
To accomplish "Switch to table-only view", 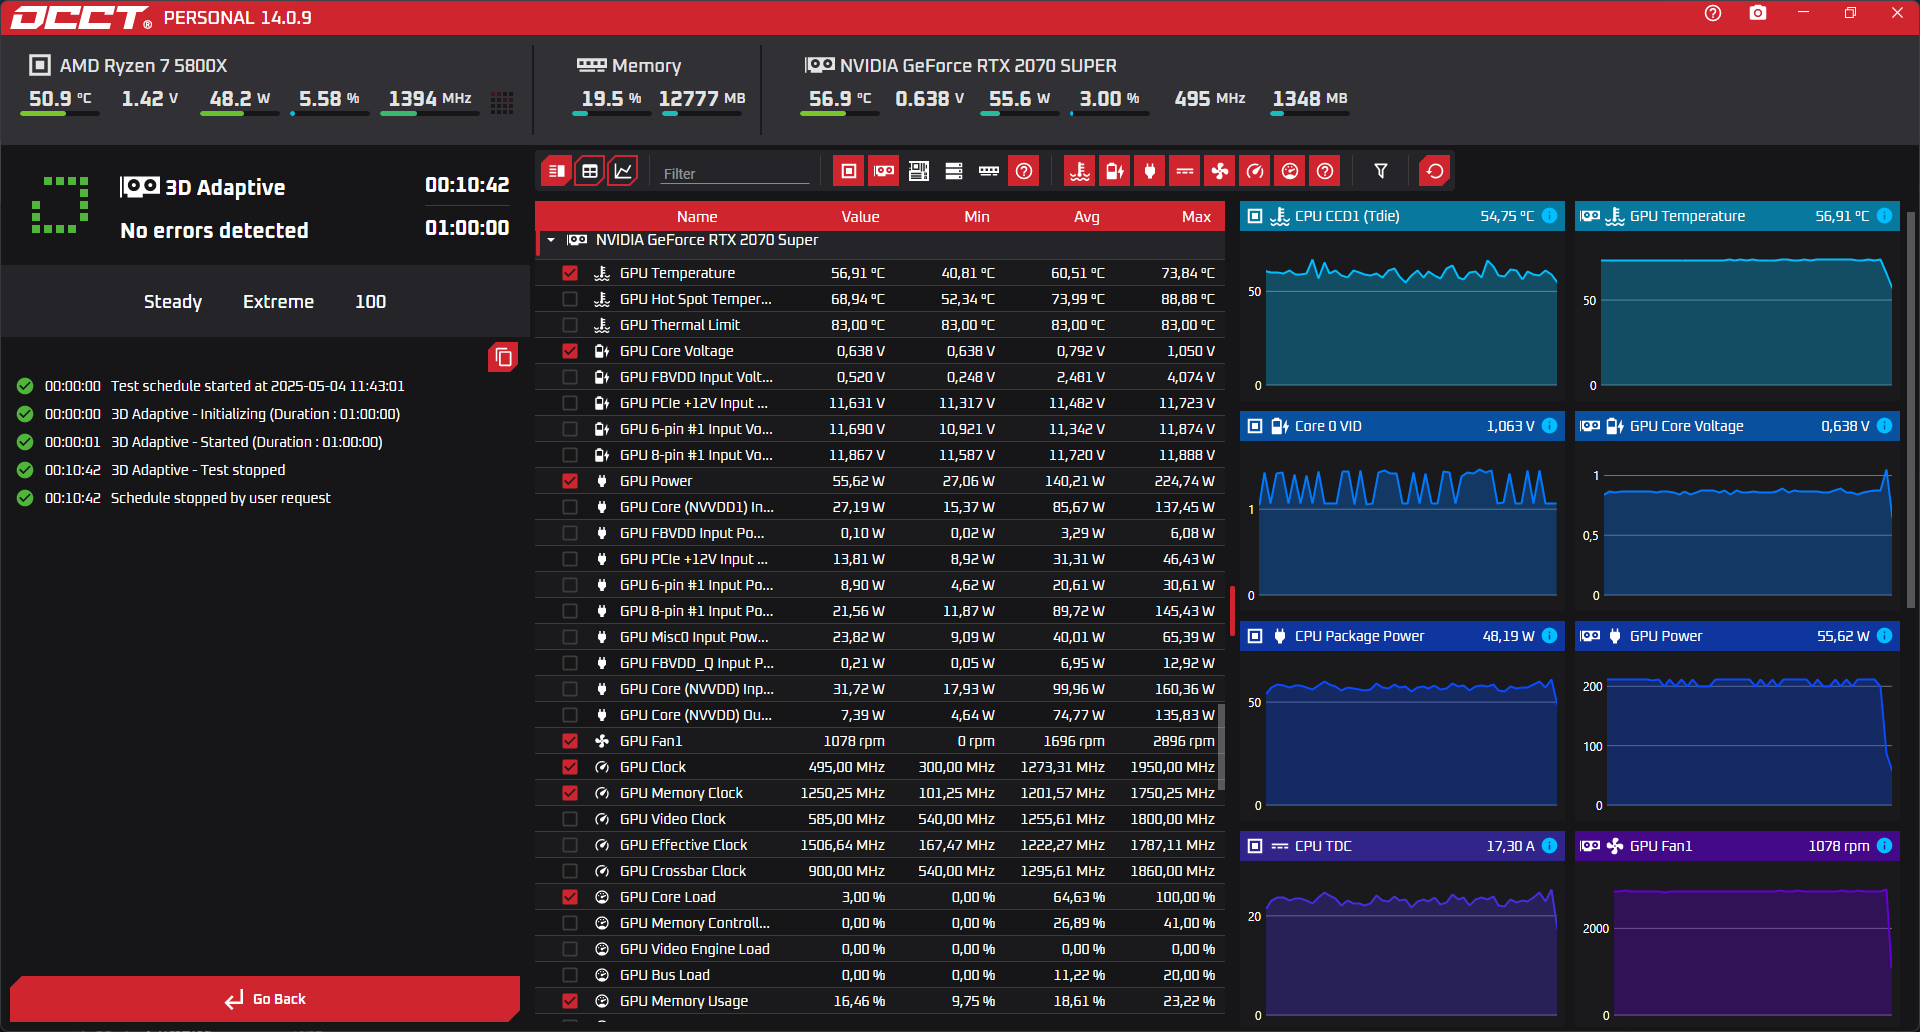I will [x=590, y=171].
